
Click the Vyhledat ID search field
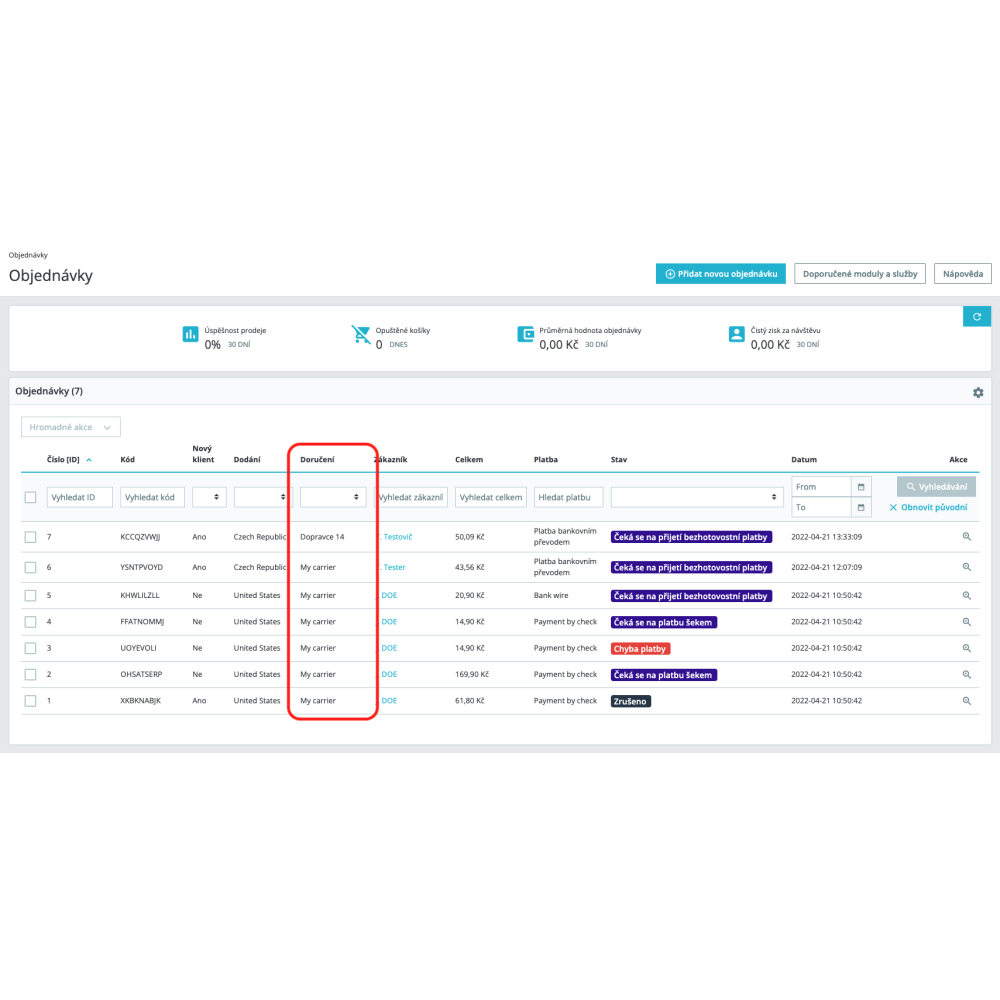tap(80, 497)
